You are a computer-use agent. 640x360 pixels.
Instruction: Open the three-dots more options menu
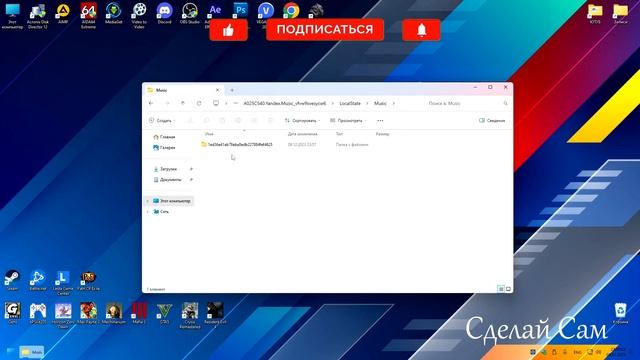point(380,120)
